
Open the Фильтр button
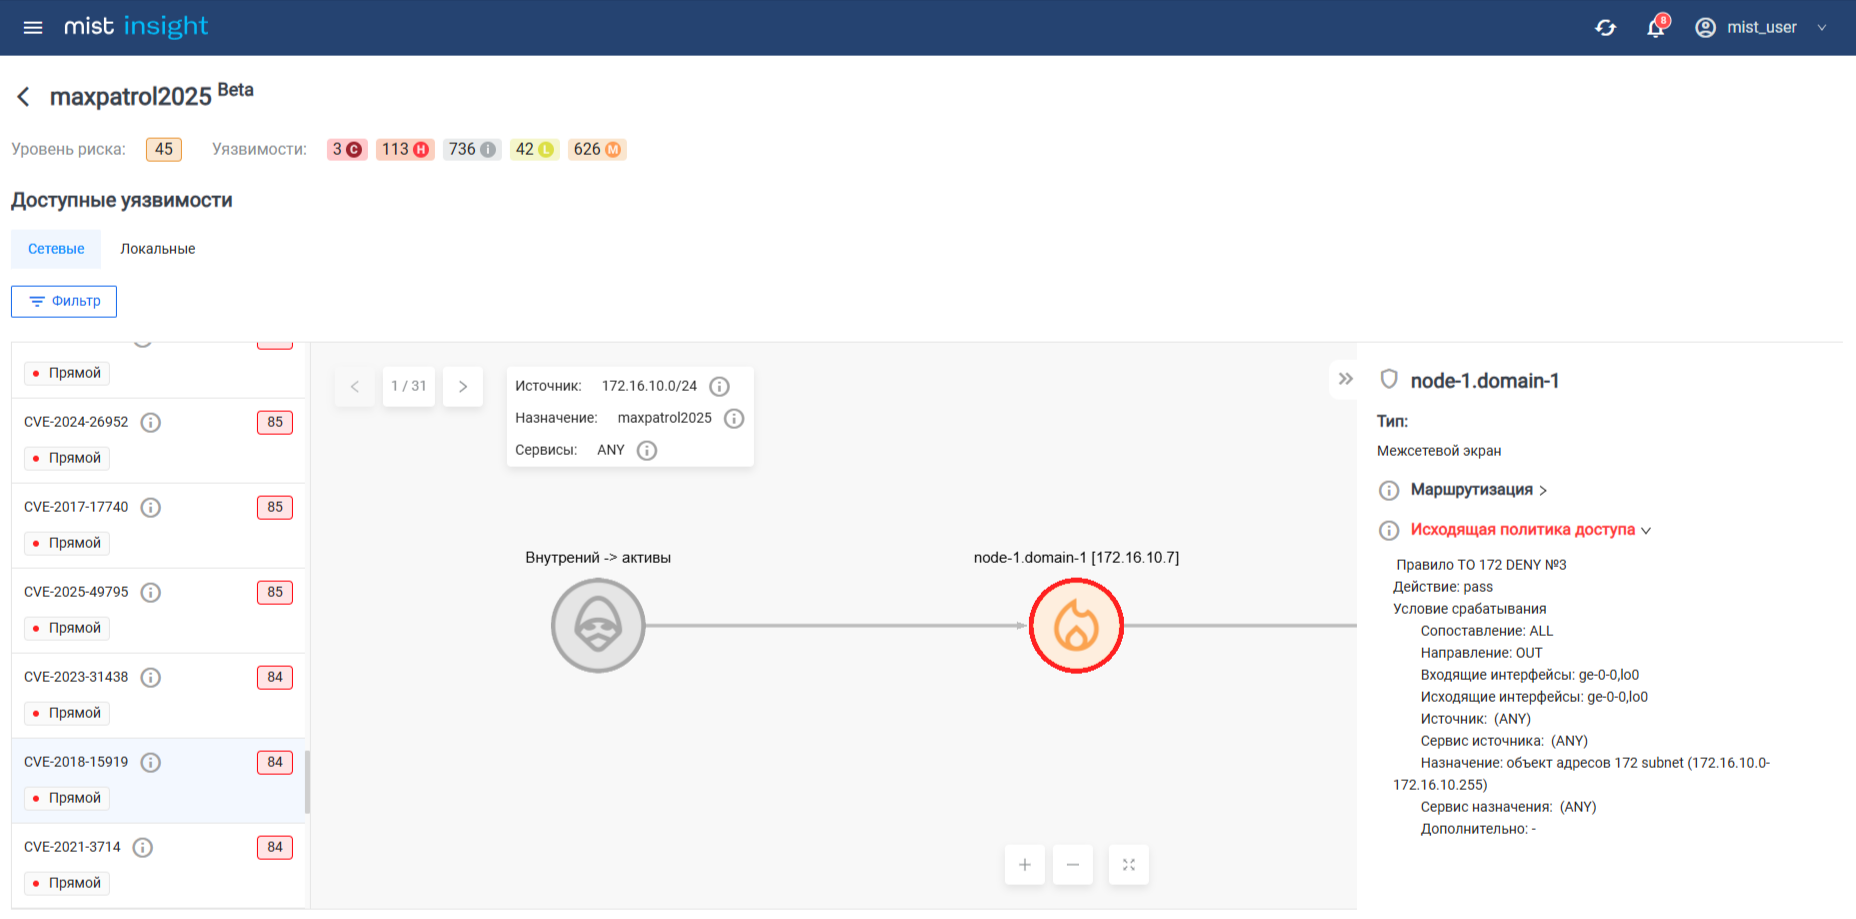pyautogui.click(x=64, y=301)
